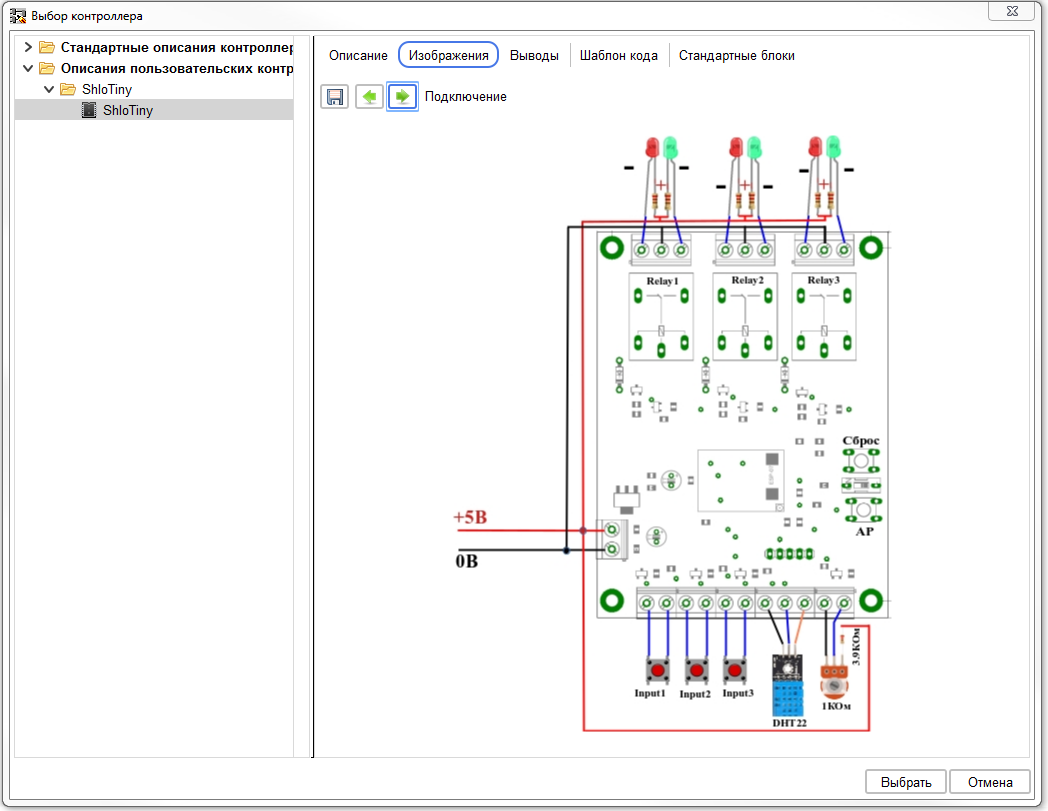Select the ShIoTiny controller tree row
The height and width of the screenshot is (811, 1048).
[x=154, y=110]
